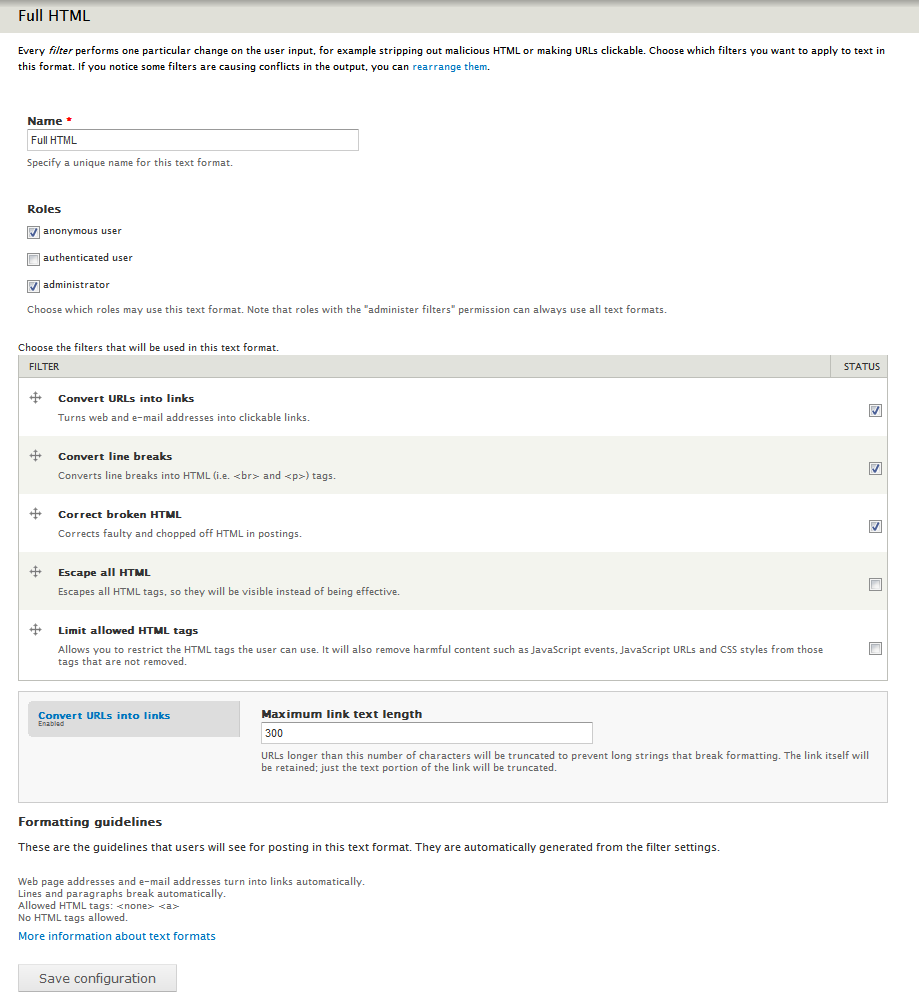Enable the authenticated user role
The width and height of the screenshot is (919, 1005).
34,259
